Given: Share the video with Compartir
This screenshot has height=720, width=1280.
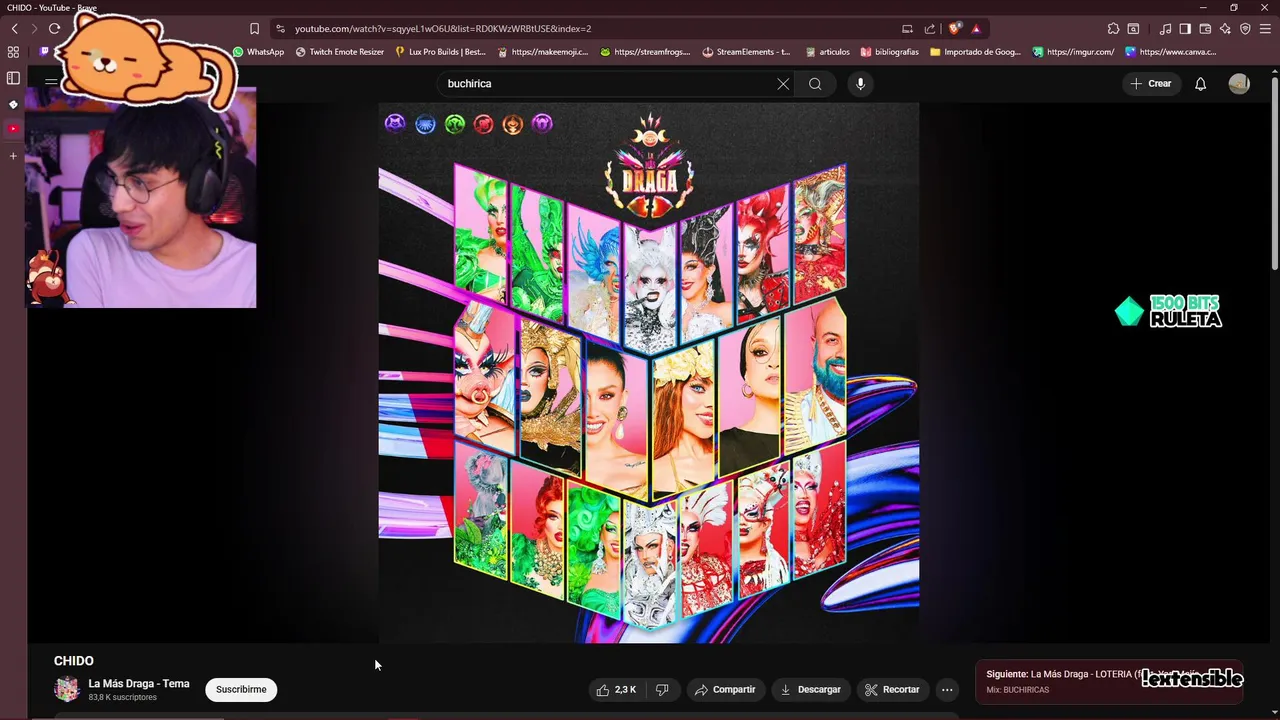Looking at the screenshot, I should click(725, 689).
